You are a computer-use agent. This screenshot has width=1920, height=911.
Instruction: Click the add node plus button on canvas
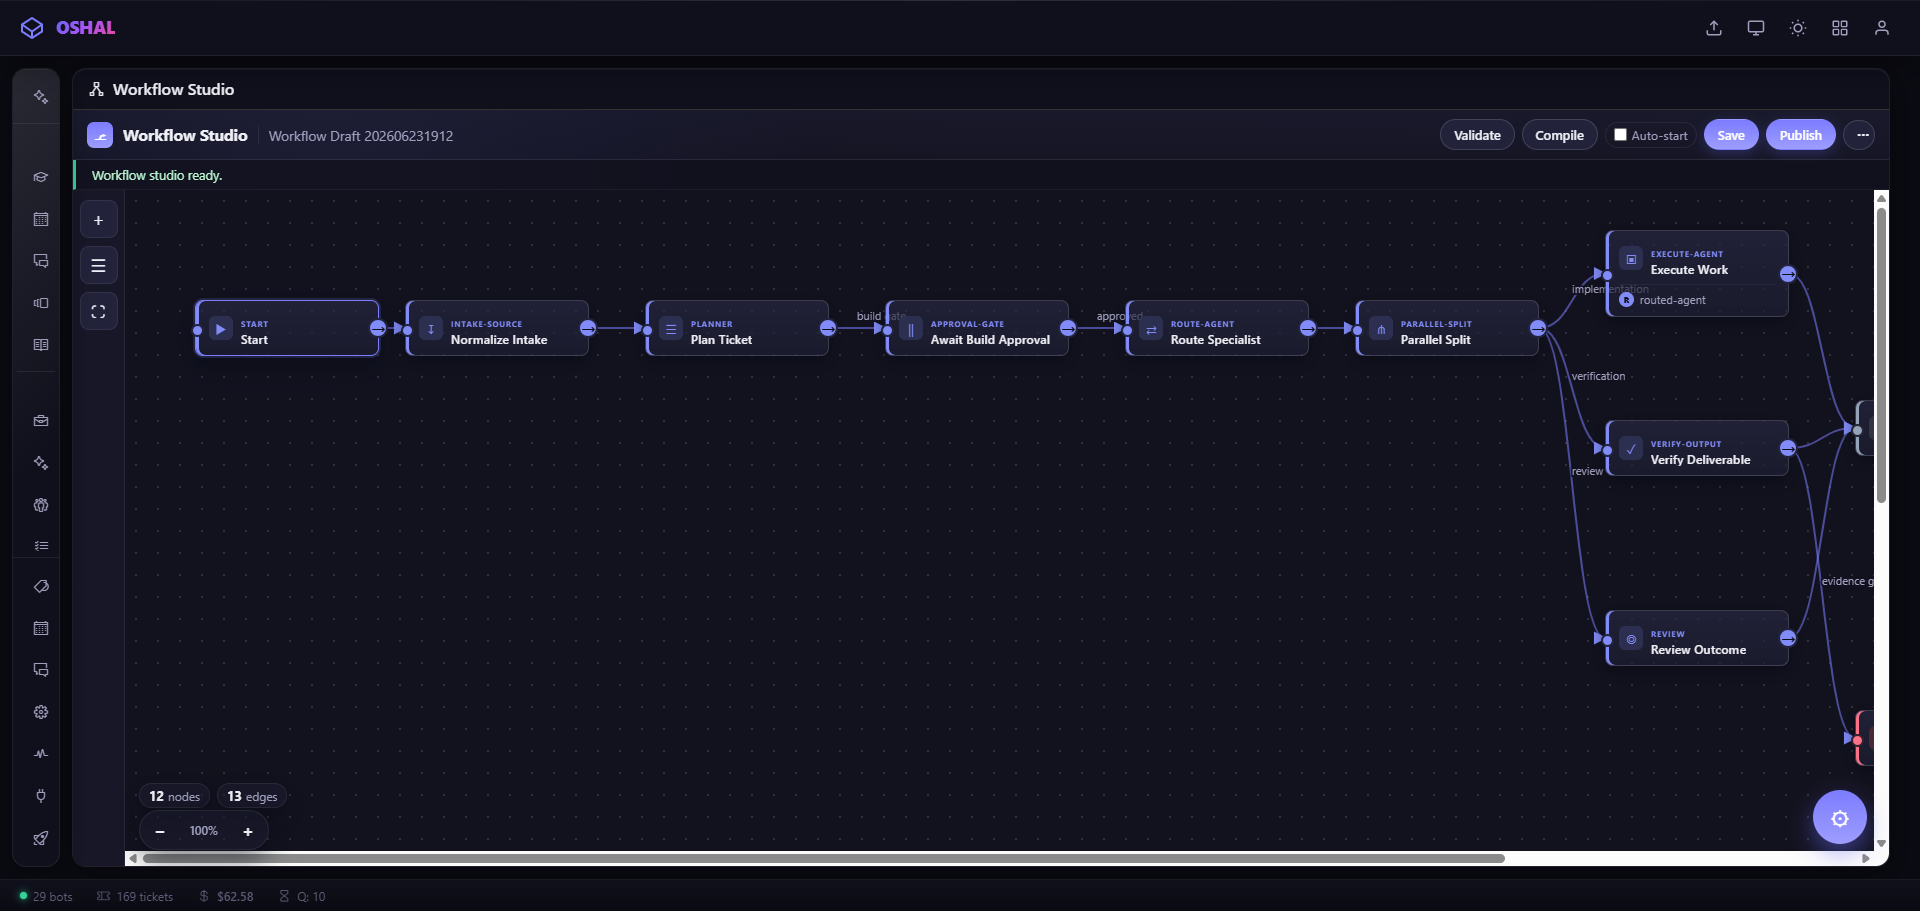(99, 220)
